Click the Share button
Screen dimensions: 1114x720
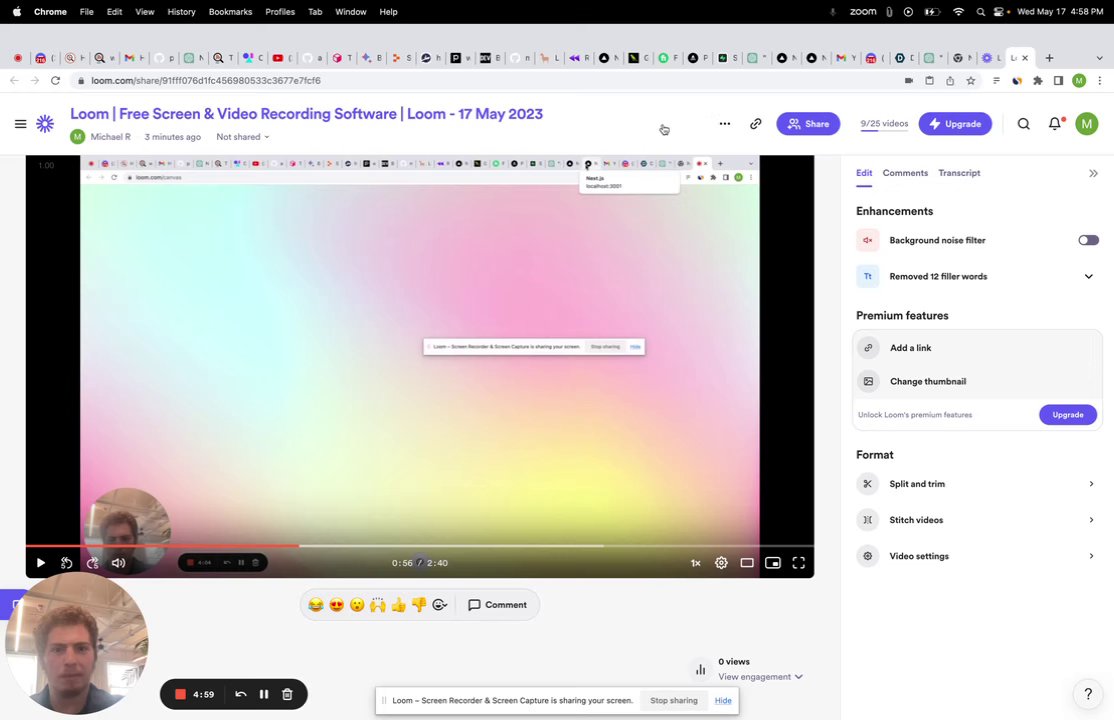(808, 124)
